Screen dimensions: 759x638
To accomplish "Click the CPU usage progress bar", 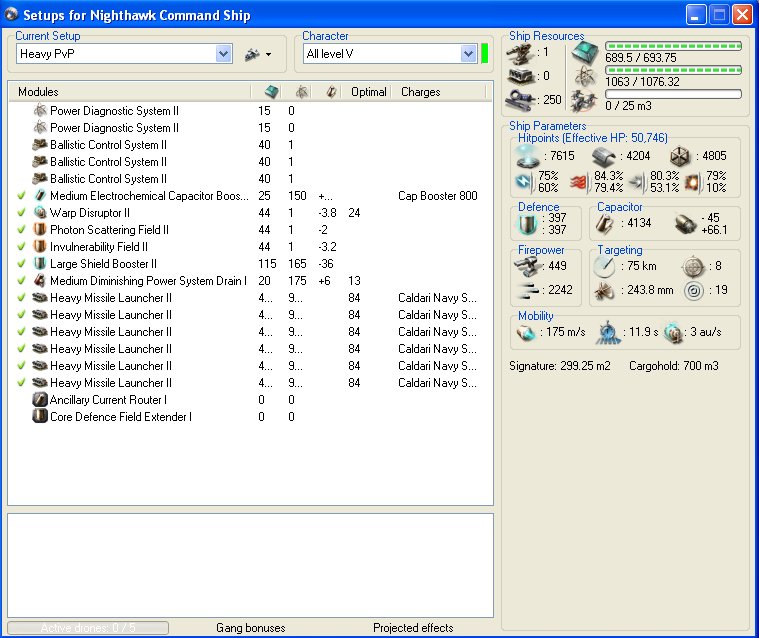I will tap(673, 46).
